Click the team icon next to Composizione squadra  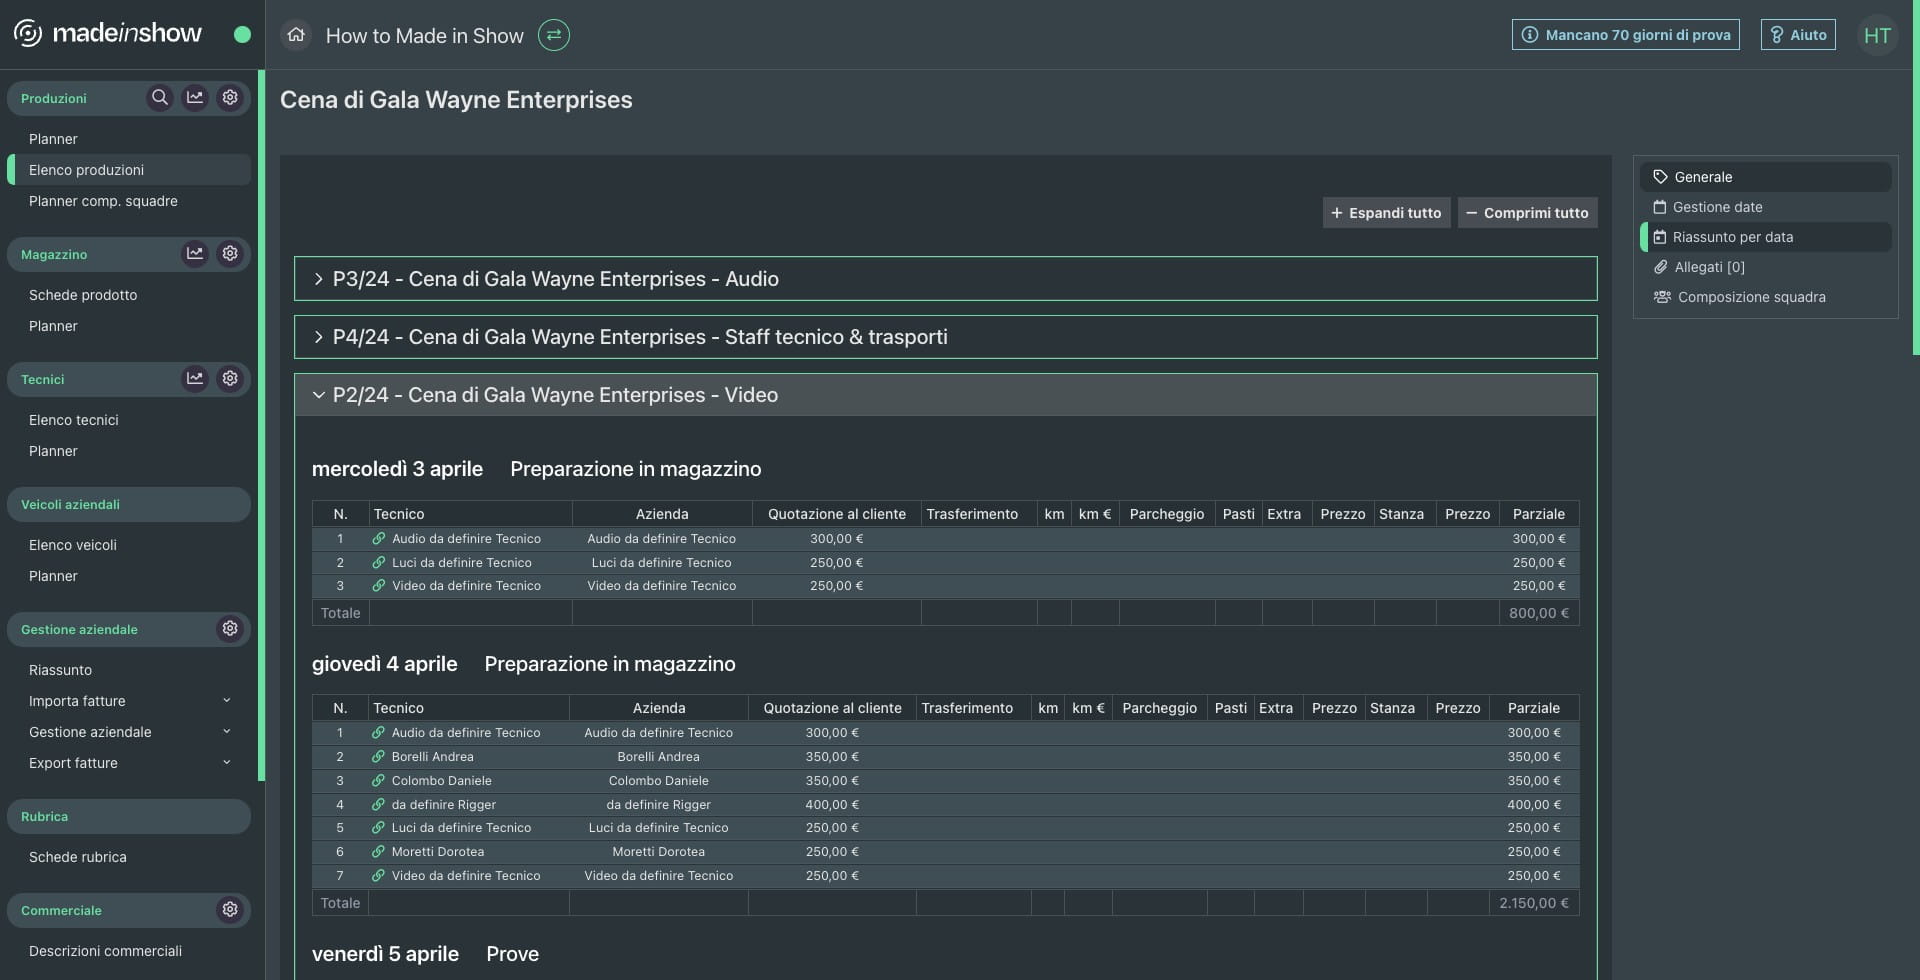(1662, 297)
